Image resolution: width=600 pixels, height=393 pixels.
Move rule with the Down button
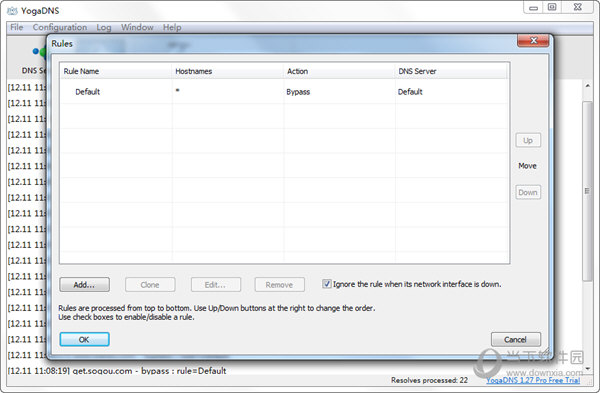pos(528,192)
